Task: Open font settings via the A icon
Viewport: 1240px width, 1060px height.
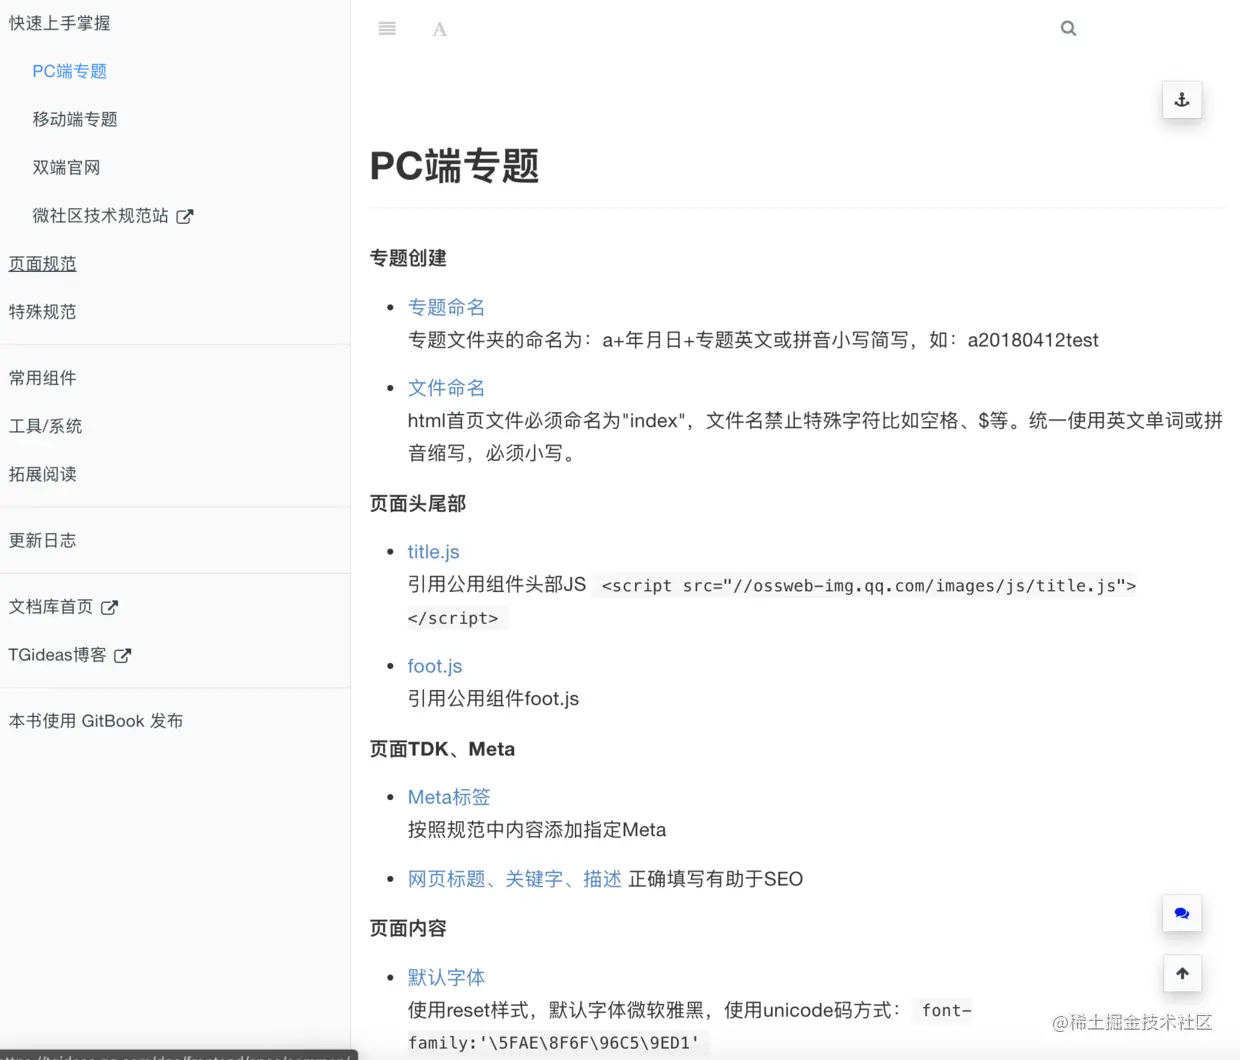Action: [x=439, y=29]
